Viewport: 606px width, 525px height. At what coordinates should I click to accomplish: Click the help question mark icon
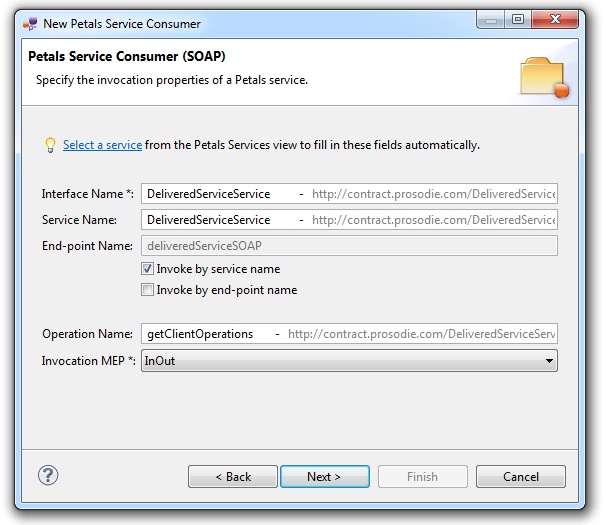coord(48,475)
